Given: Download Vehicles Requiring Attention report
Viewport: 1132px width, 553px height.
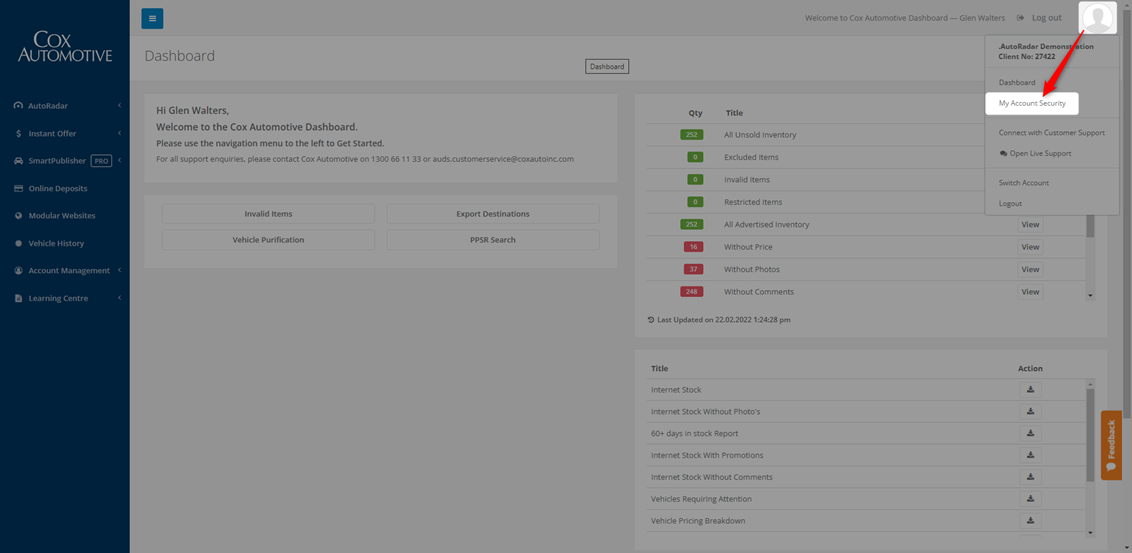Looking at the screenshot, I should point(1030,499).
